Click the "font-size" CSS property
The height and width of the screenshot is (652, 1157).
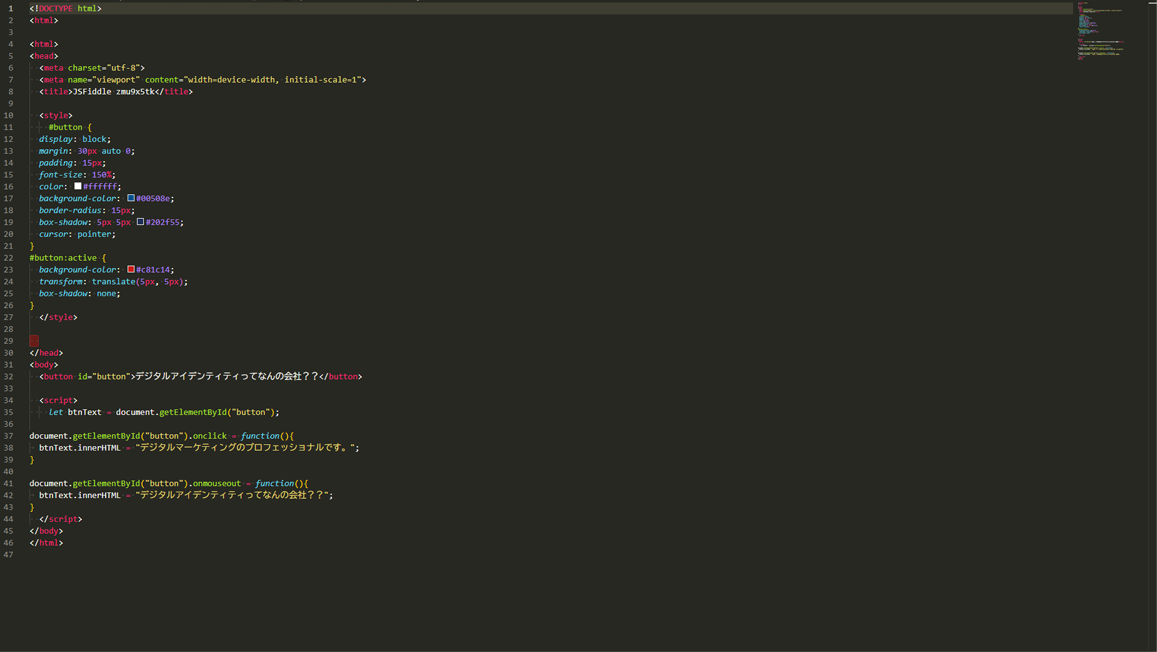click(x=61, y=175)
